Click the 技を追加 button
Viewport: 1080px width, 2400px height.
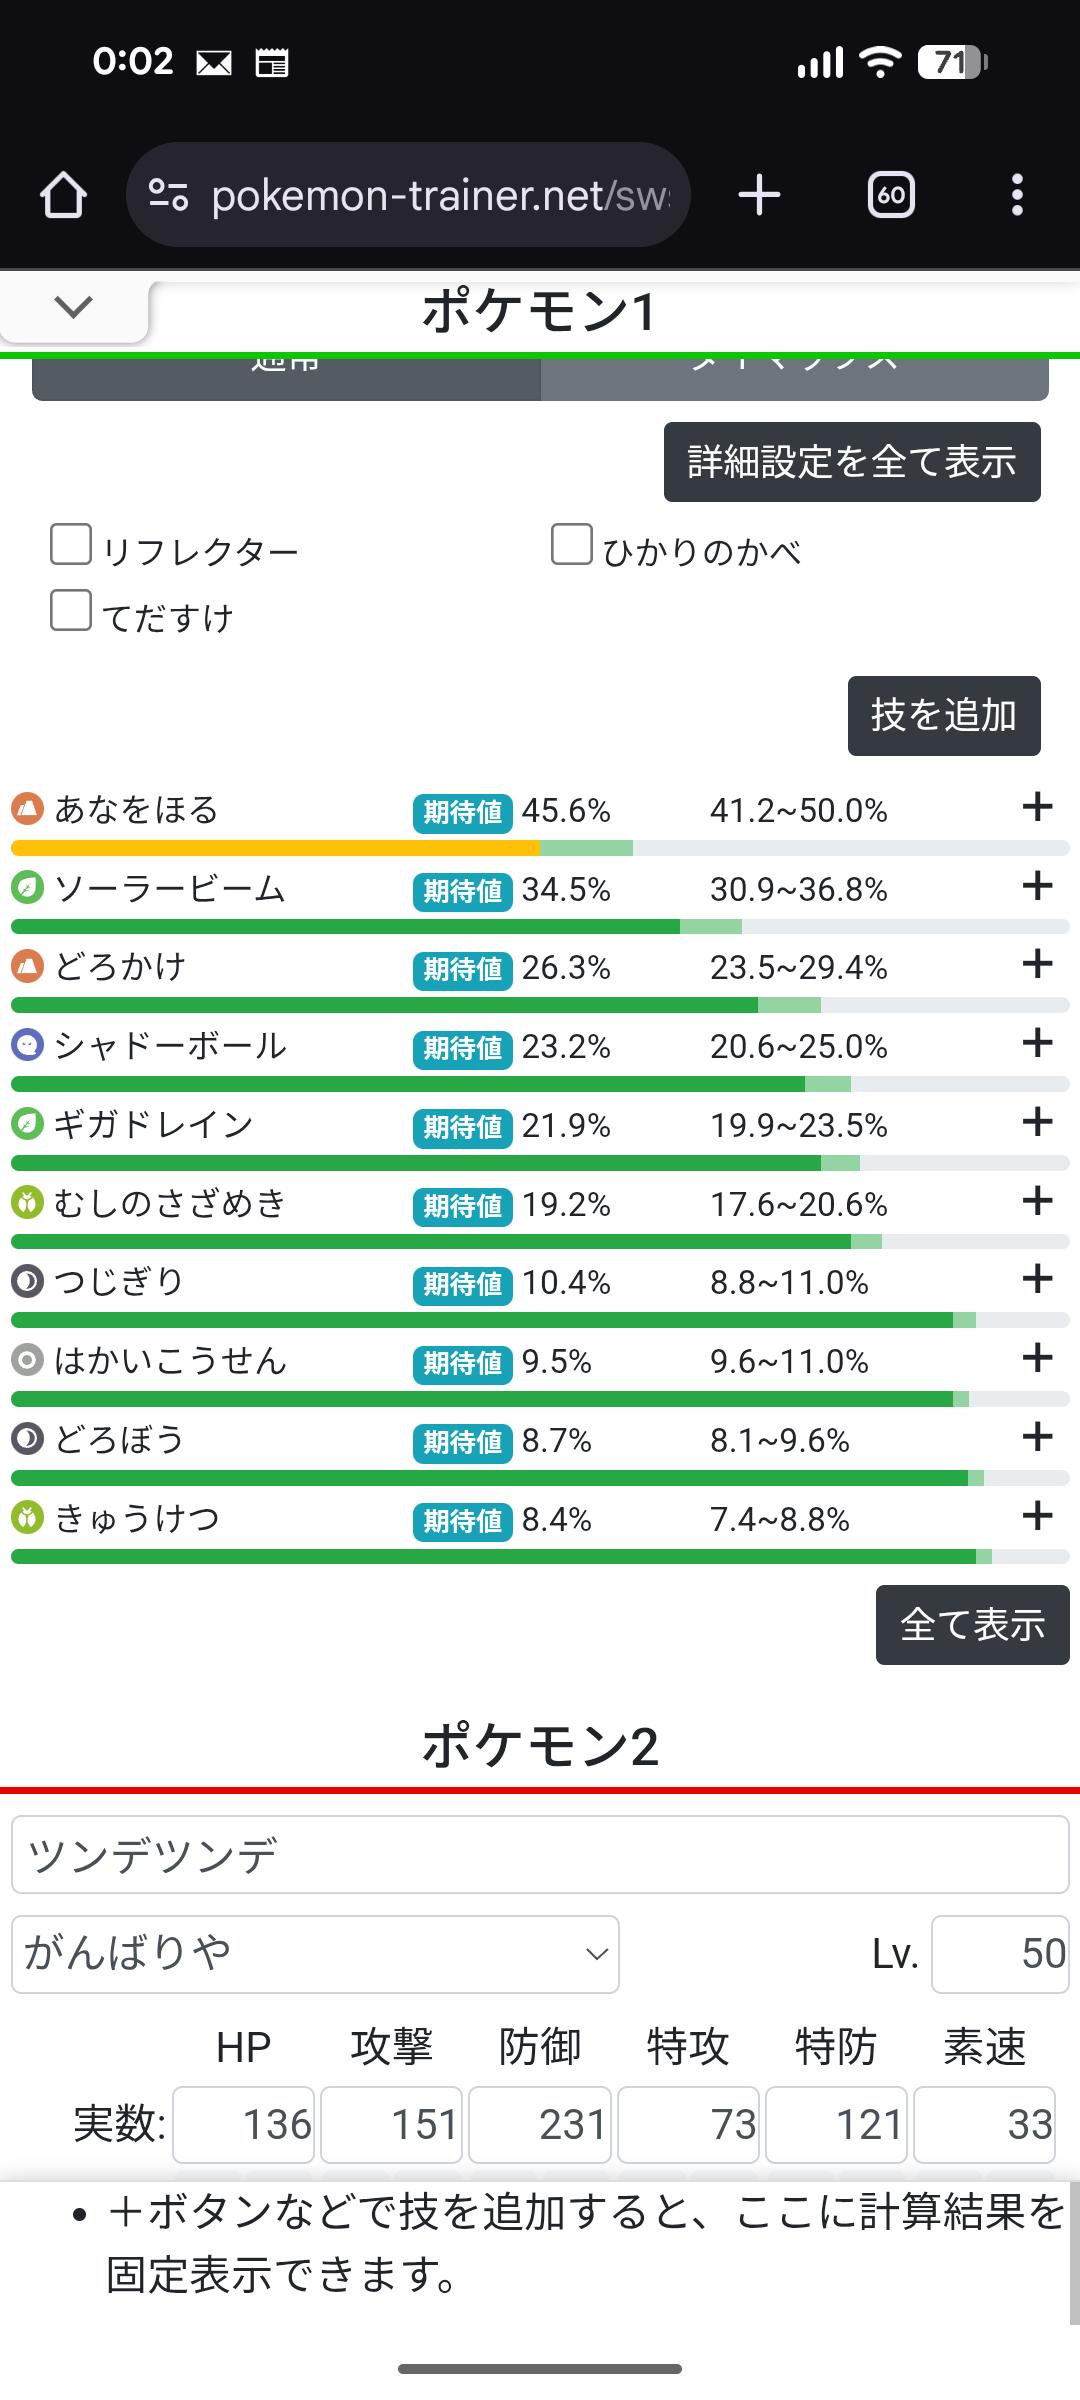(x=944, y=716)
